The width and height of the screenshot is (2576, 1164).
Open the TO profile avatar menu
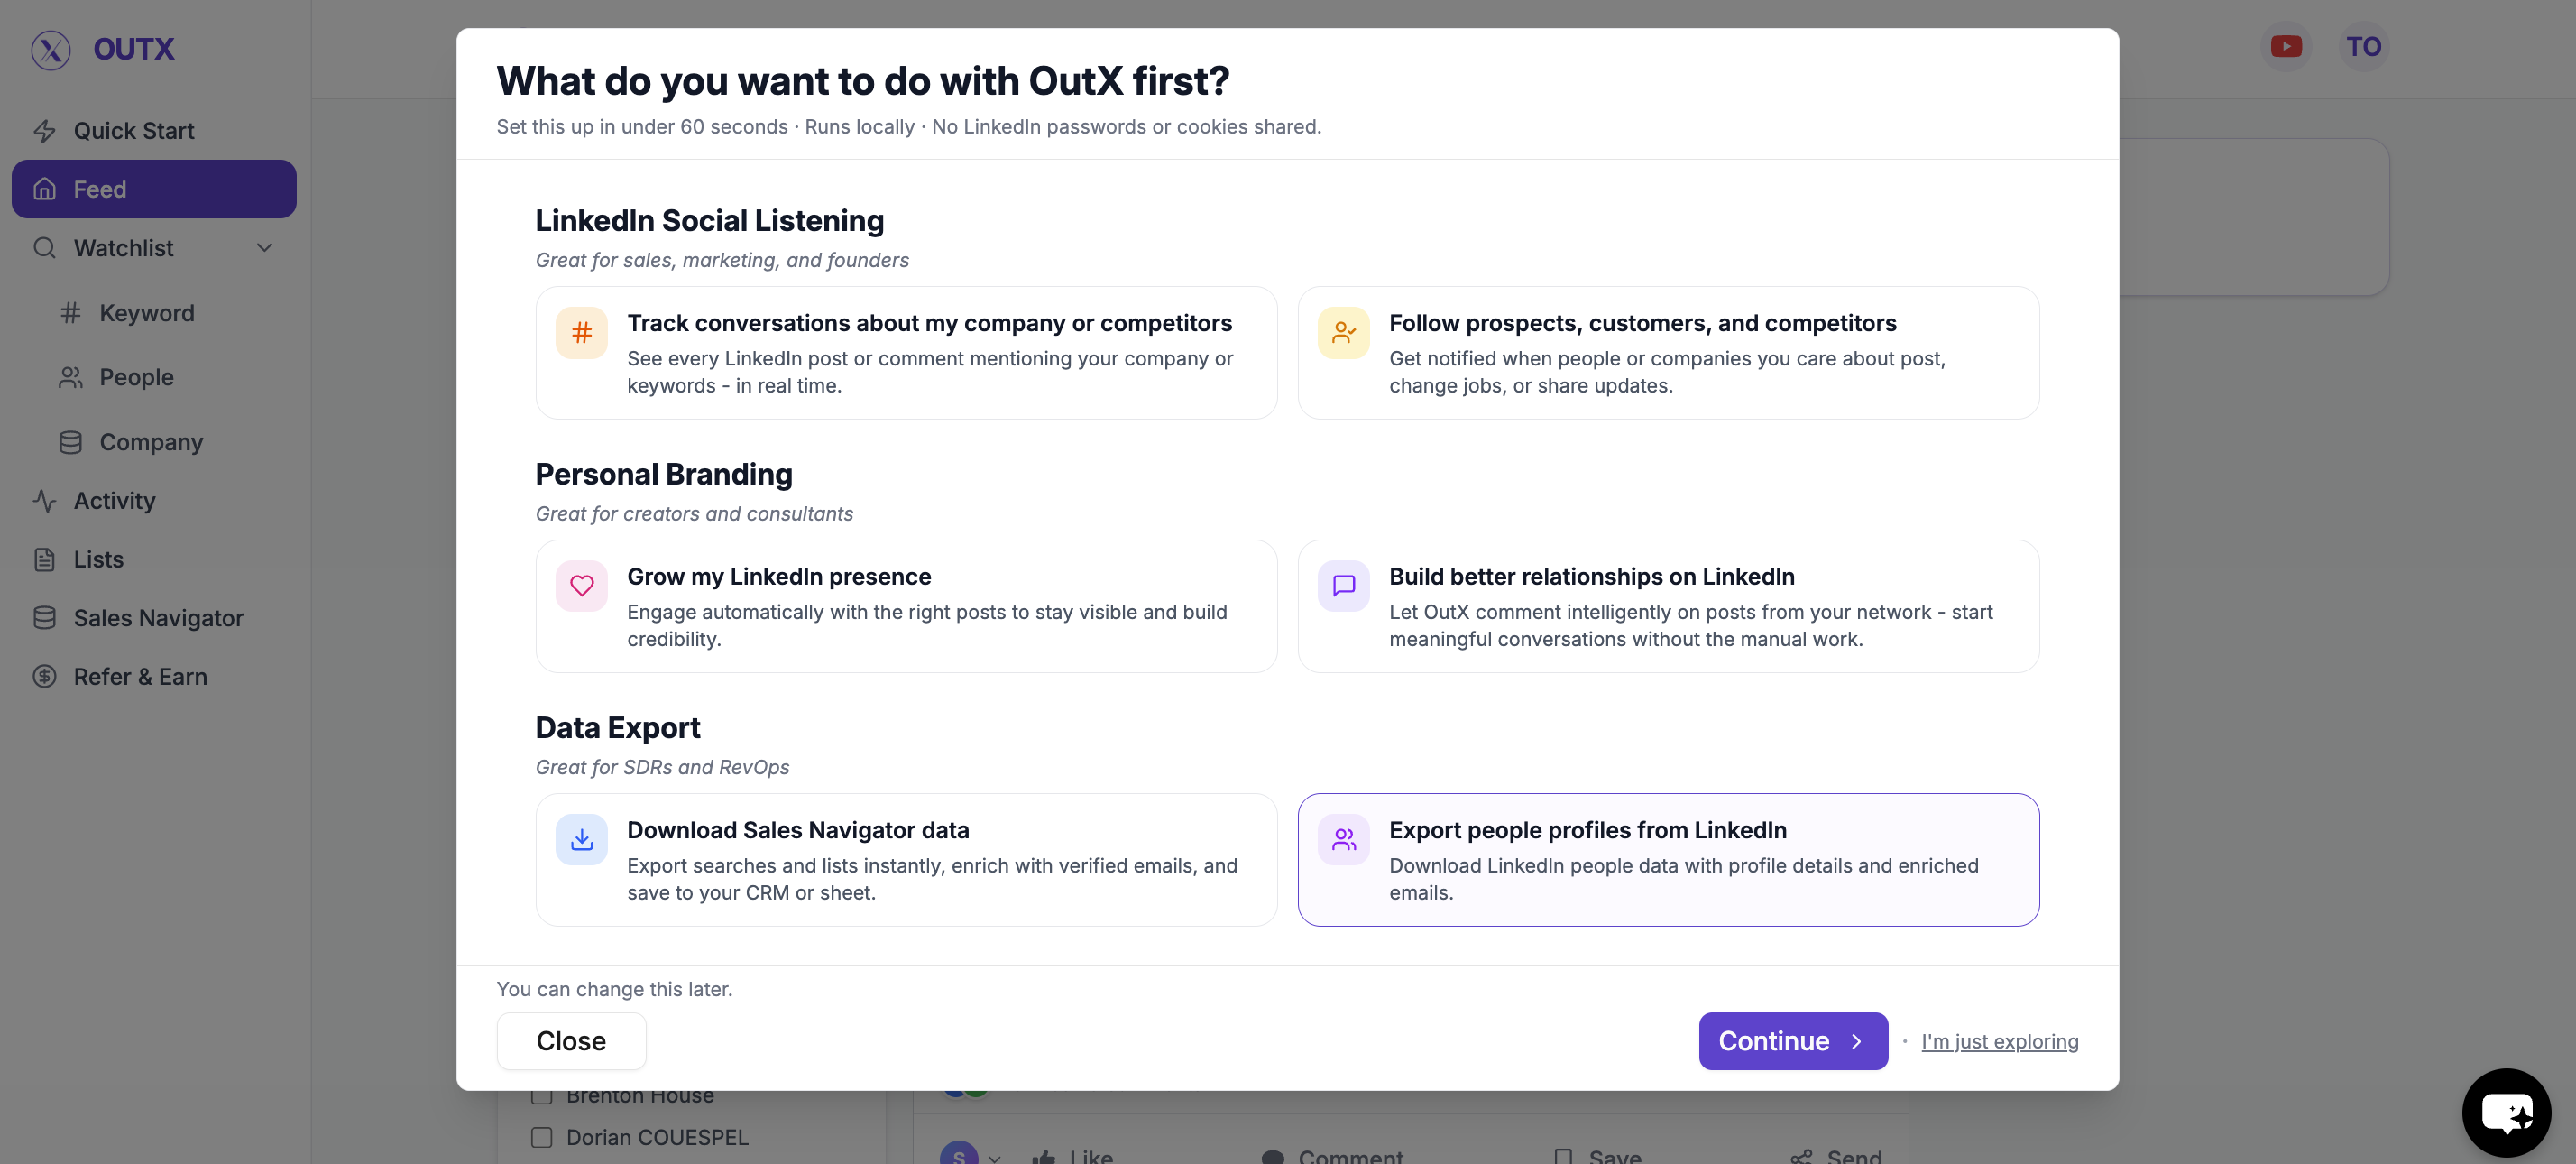point(2363,47)
